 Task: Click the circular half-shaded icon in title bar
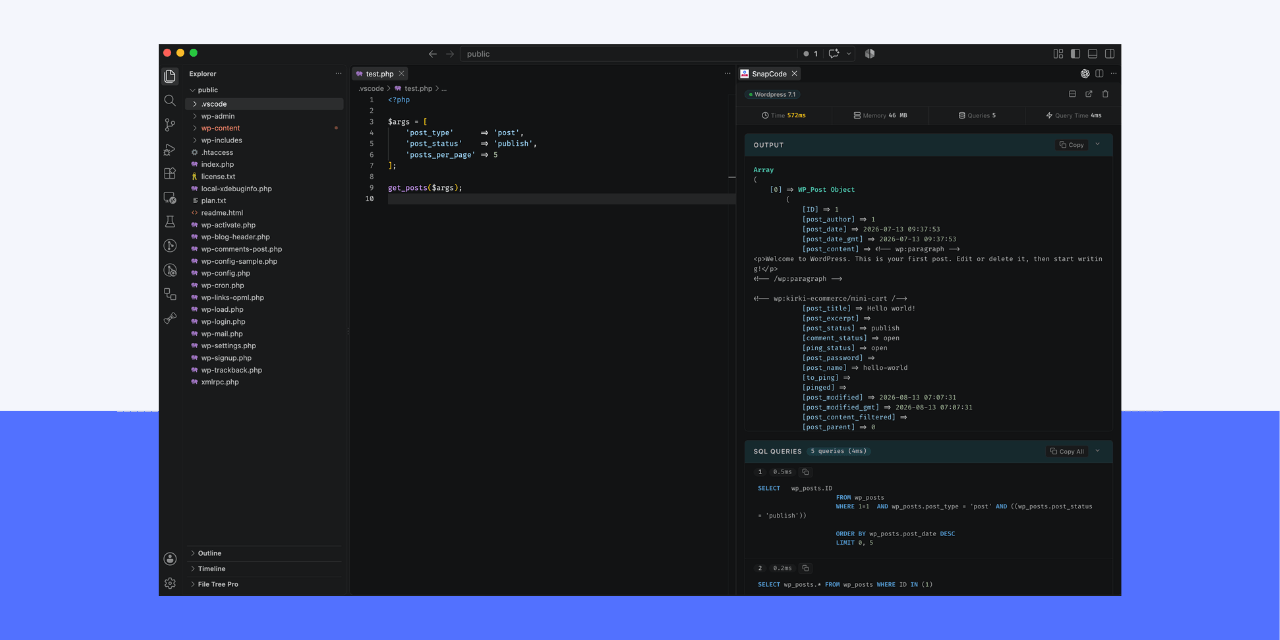coord(869,54)
